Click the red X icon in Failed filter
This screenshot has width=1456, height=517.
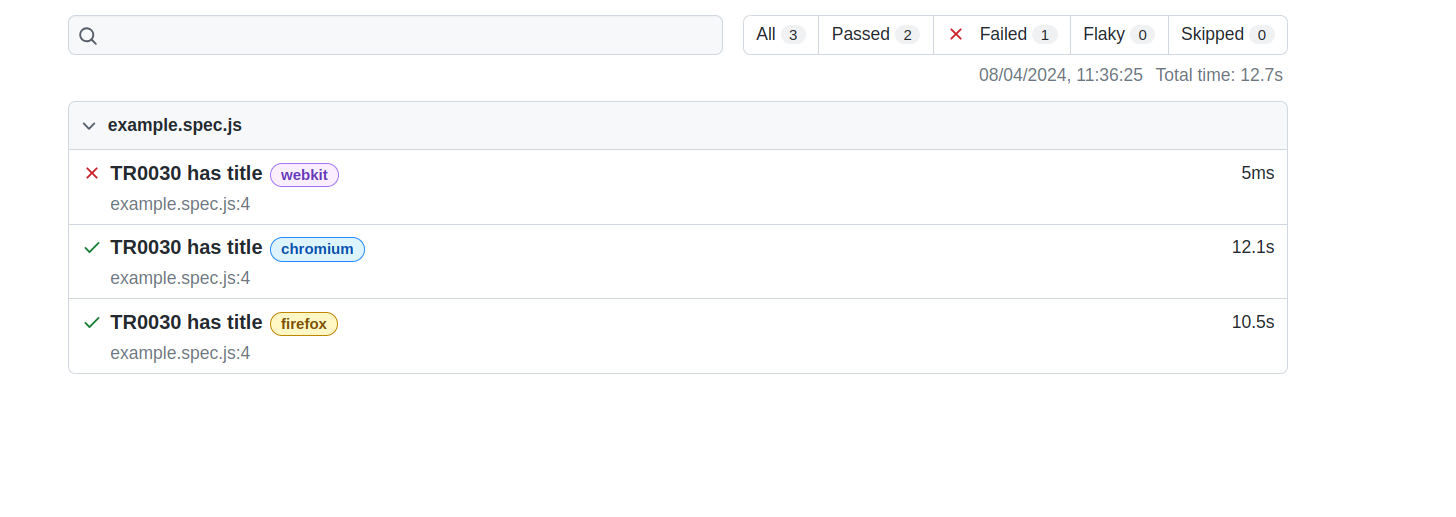coord(956,34)
